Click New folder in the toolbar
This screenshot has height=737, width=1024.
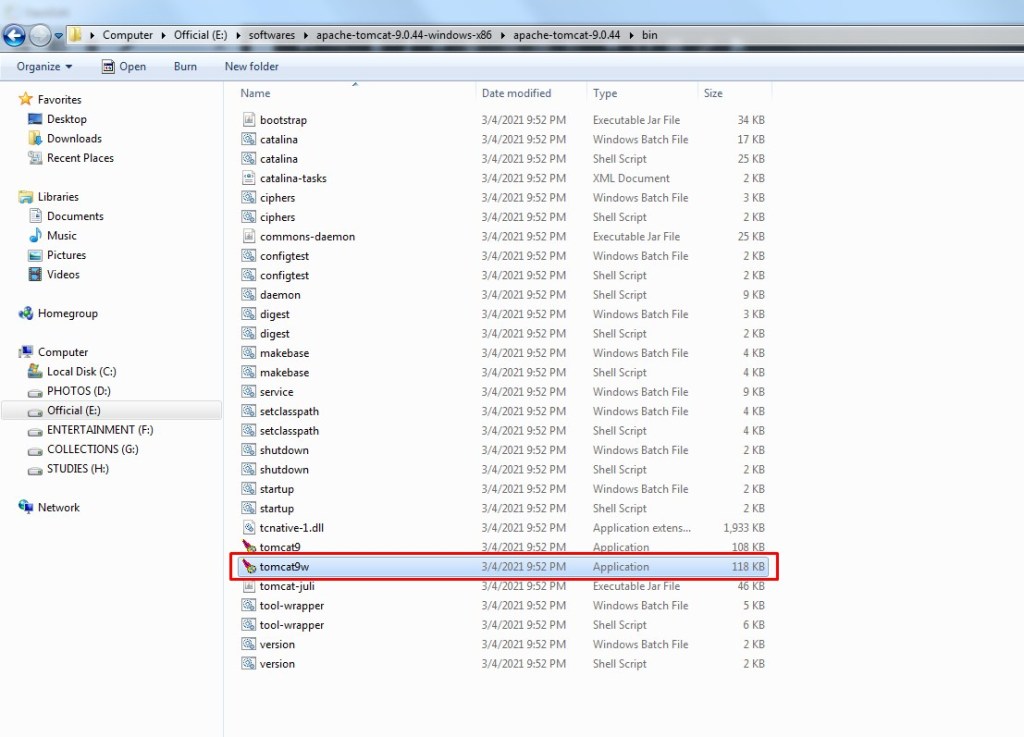click(x=251, y=67)
